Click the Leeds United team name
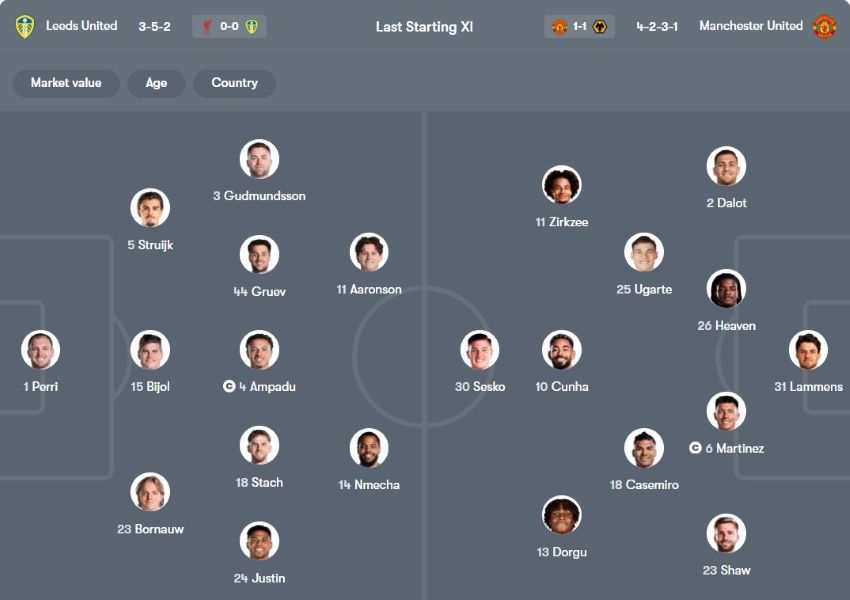The width and height of the screenshot is (850, 600). pos(81,26)
